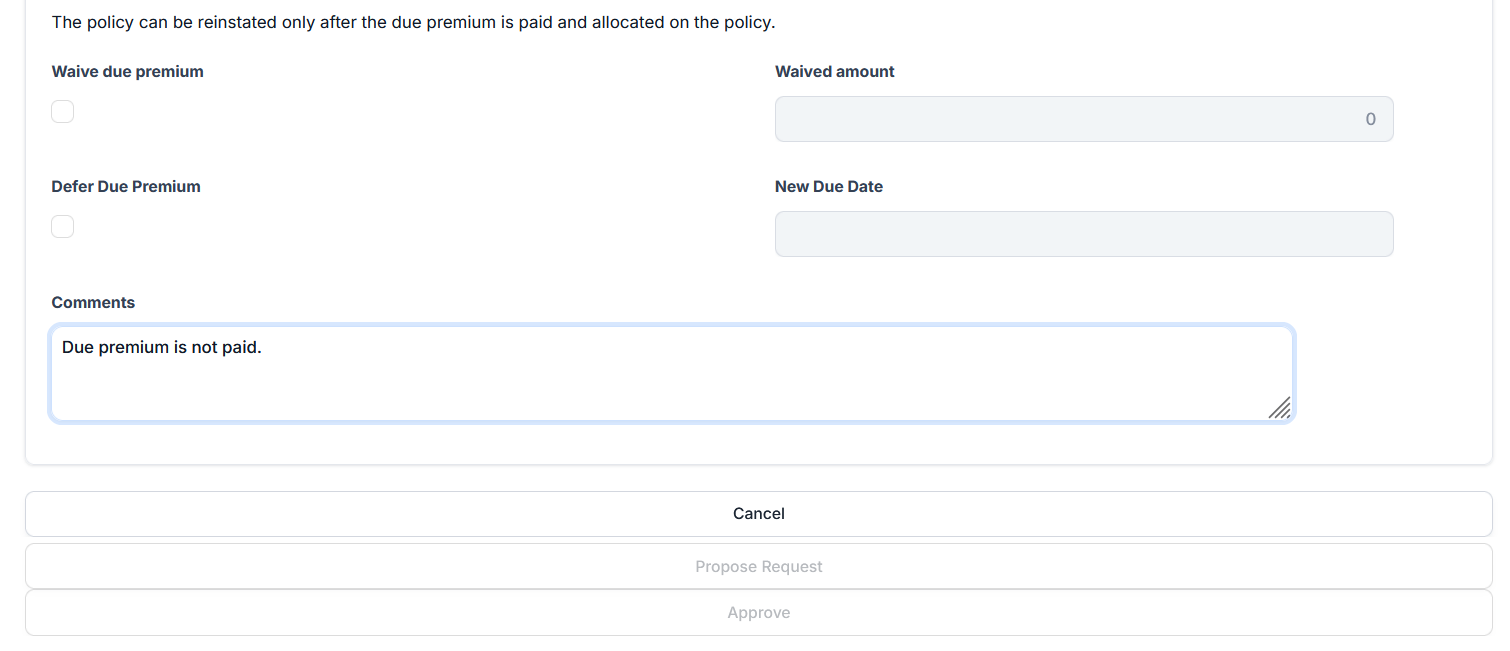
Task: Click the 'Due premium is not paid.' comment text
Action: point(161,348)
